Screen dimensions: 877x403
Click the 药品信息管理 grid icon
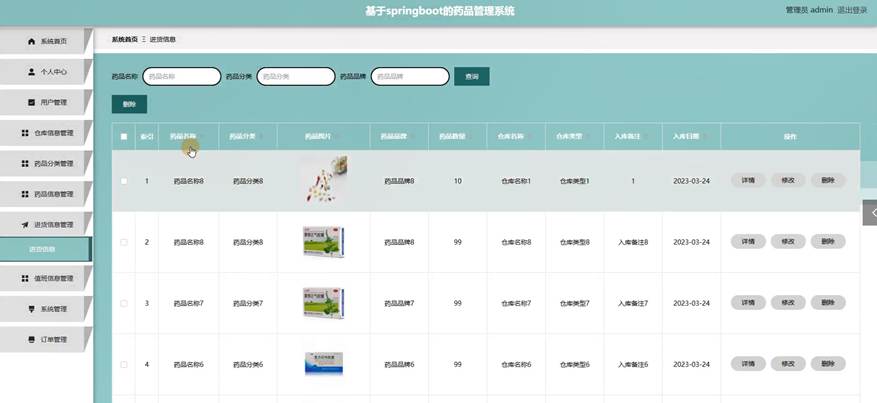point(25,194)
